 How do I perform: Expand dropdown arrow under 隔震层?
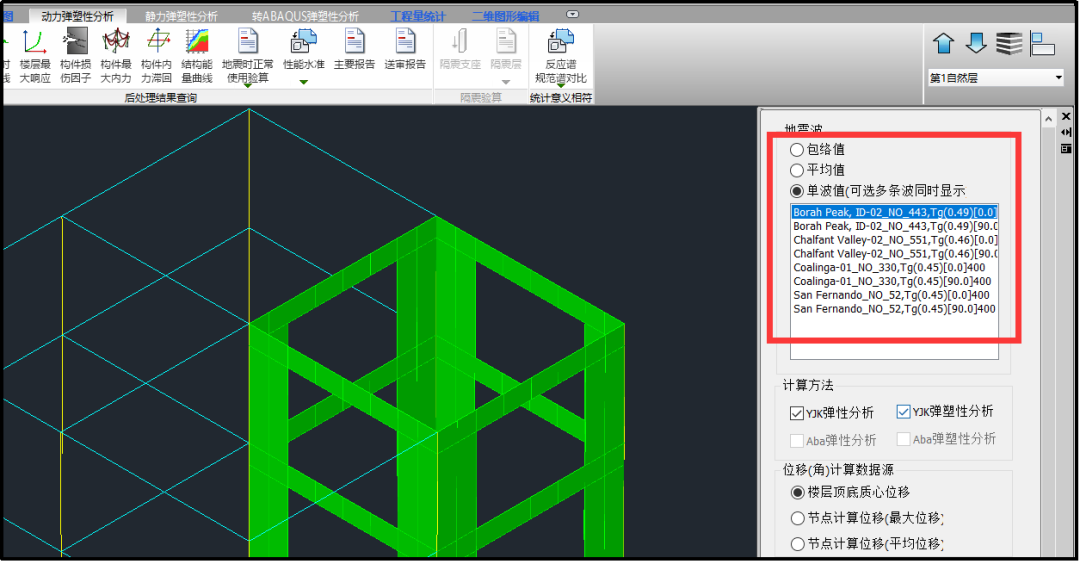[506, 82]
